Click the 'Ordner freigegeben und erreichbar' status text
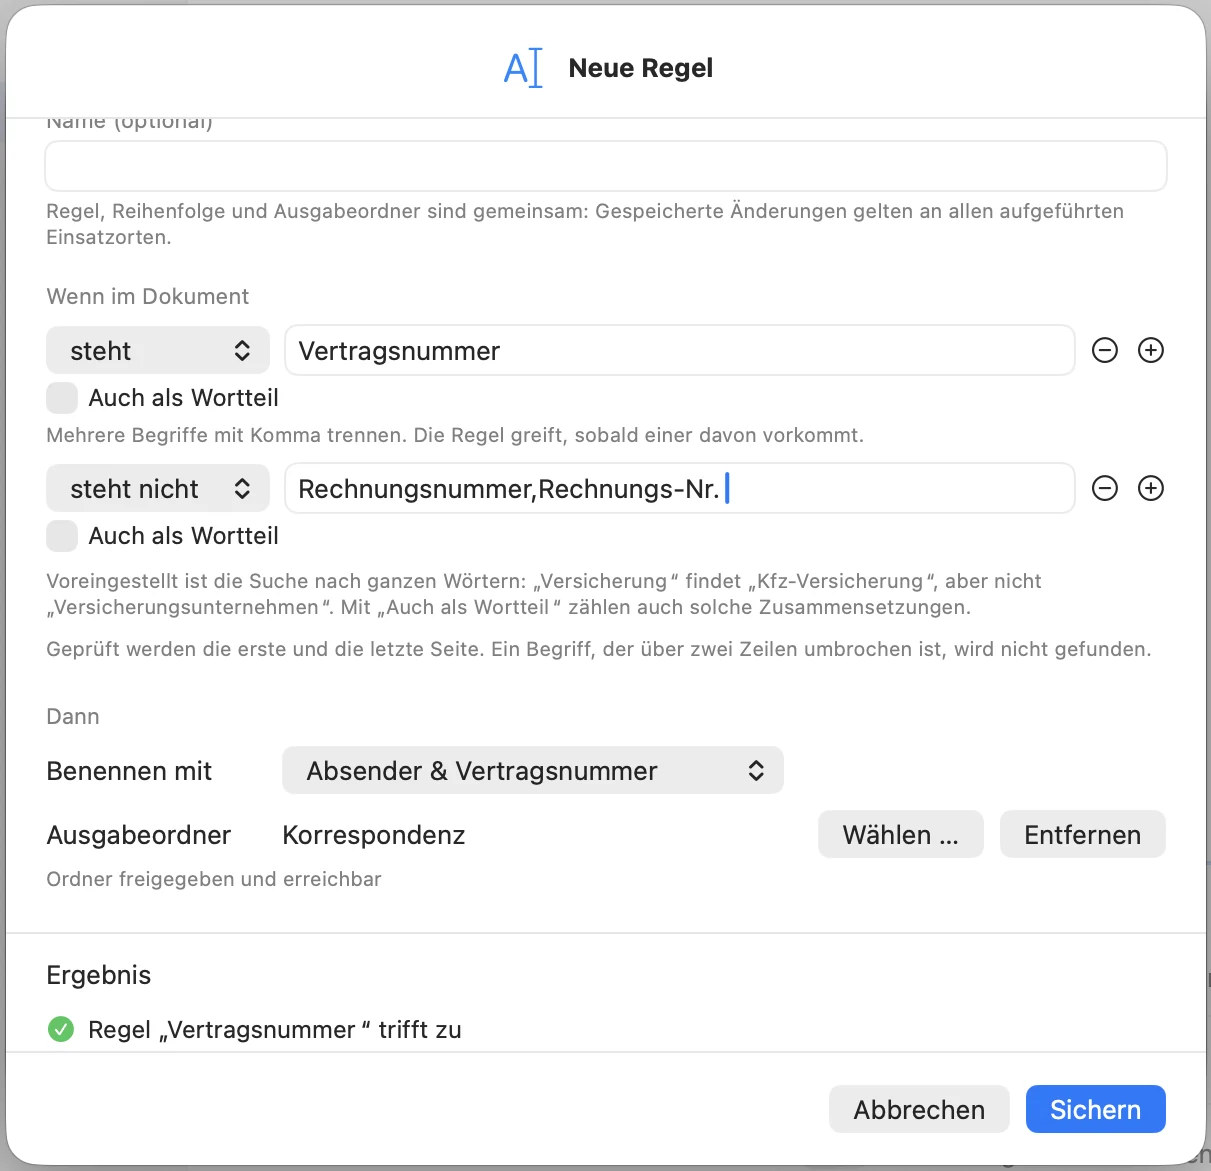 tap(214, 879)
